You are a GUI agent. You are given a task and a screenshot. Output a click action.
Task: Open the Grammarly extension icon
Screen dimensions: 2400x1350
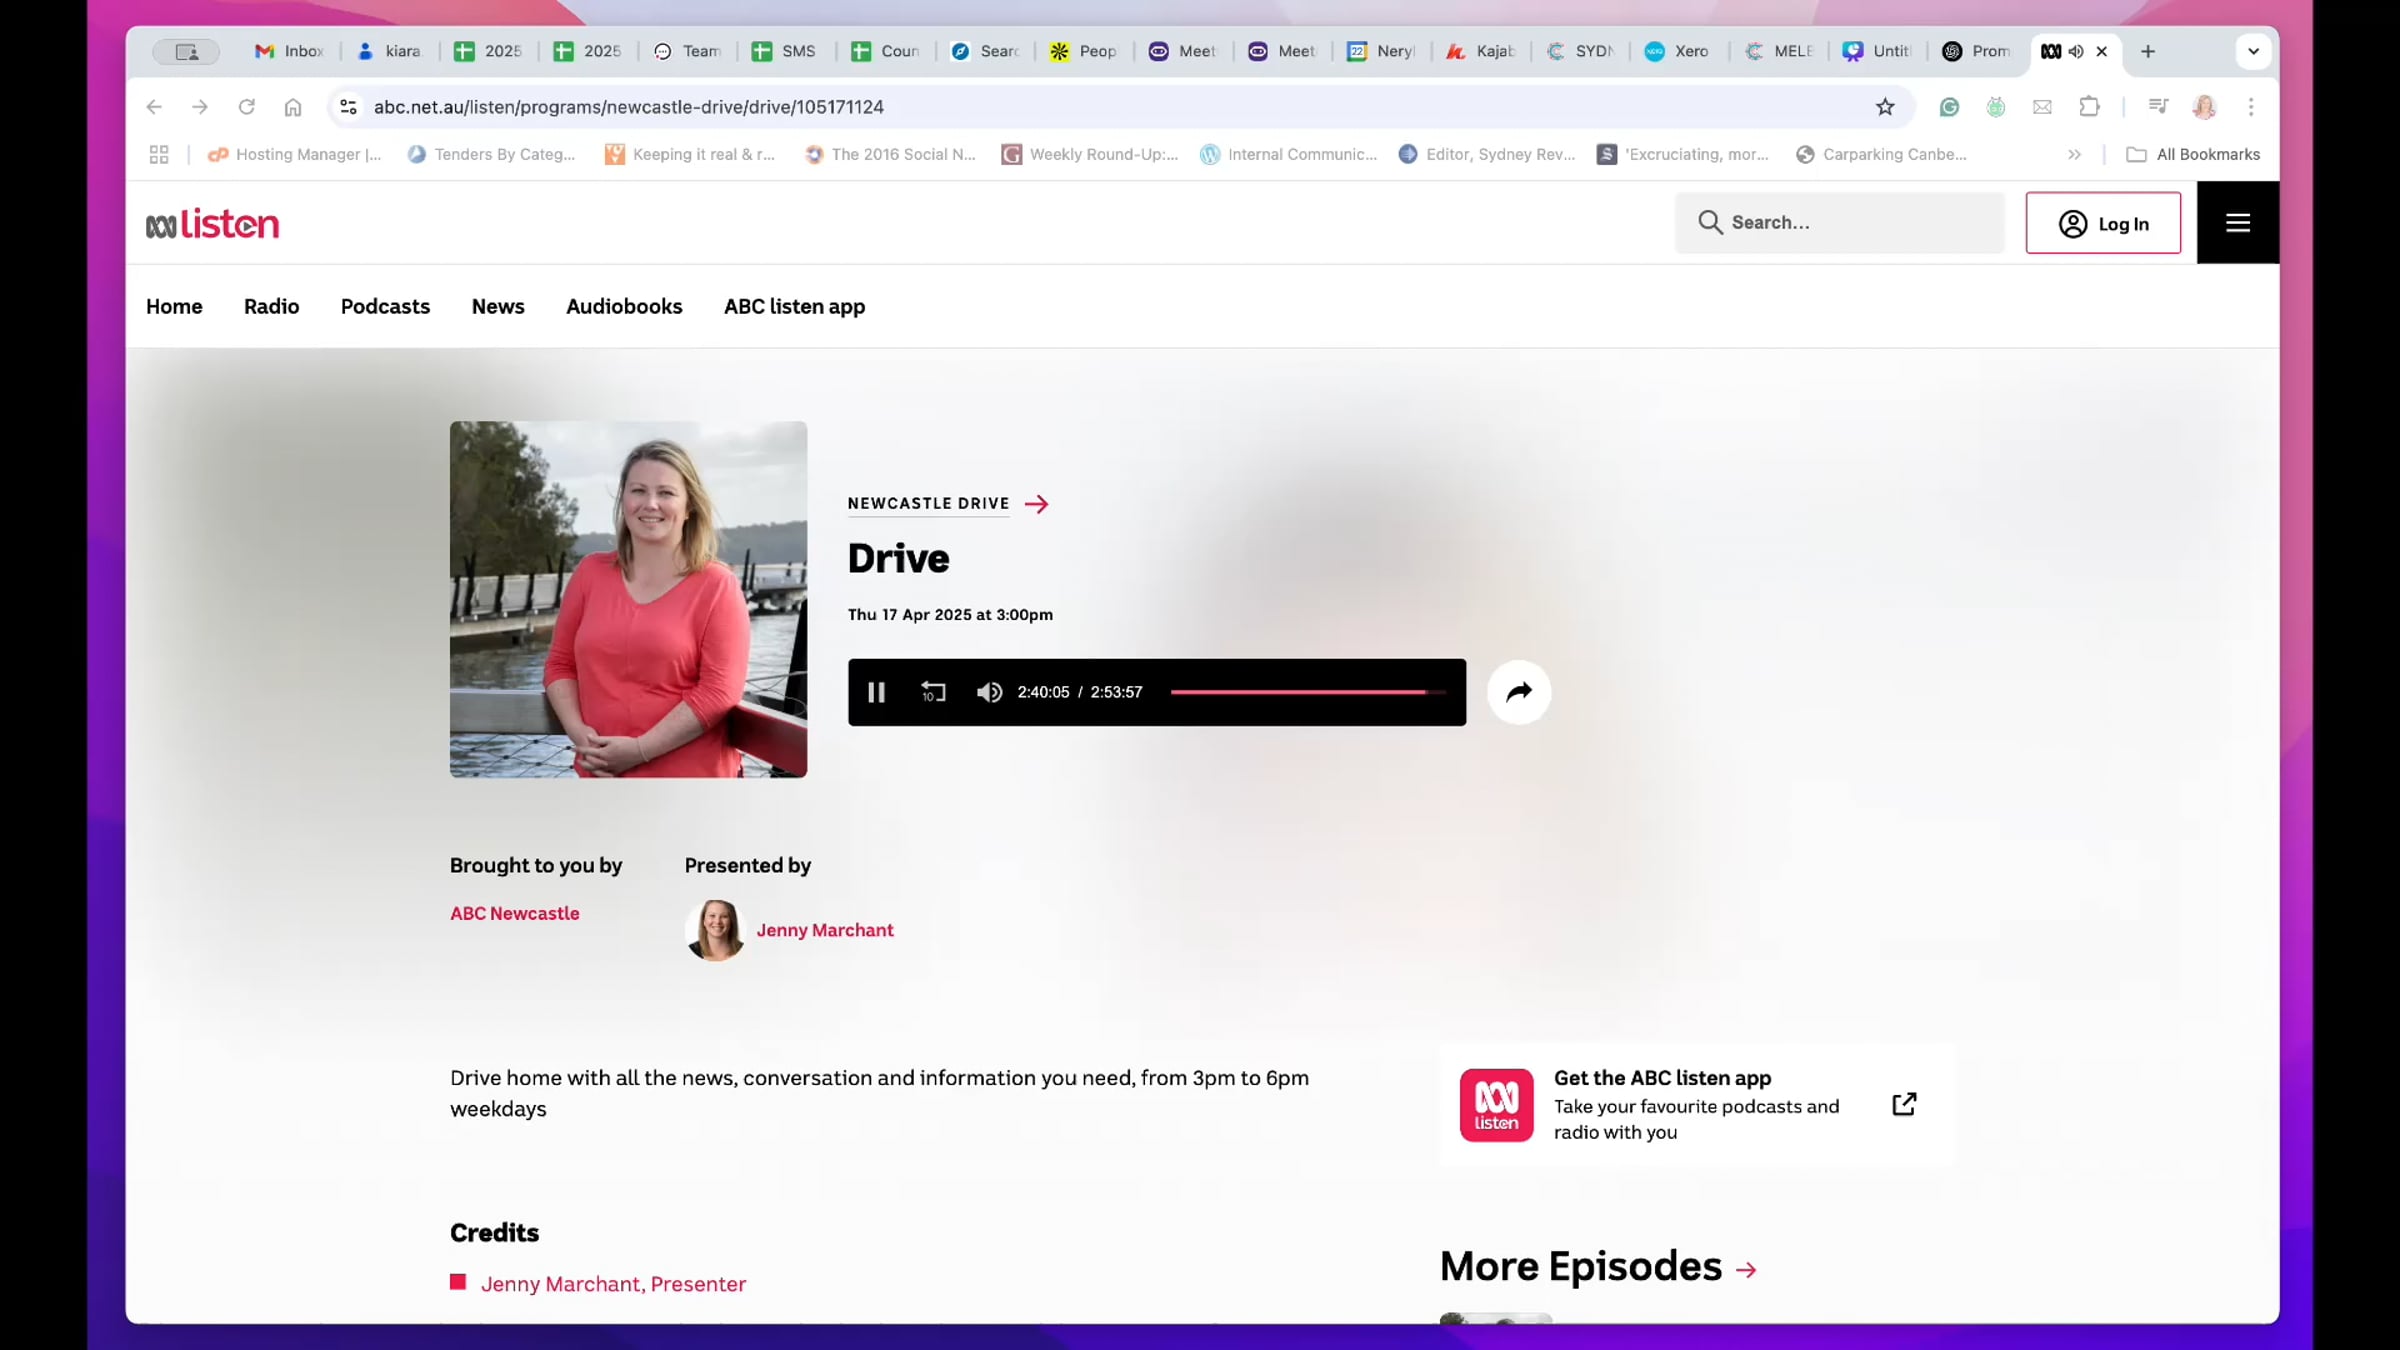coord(1949,107)
